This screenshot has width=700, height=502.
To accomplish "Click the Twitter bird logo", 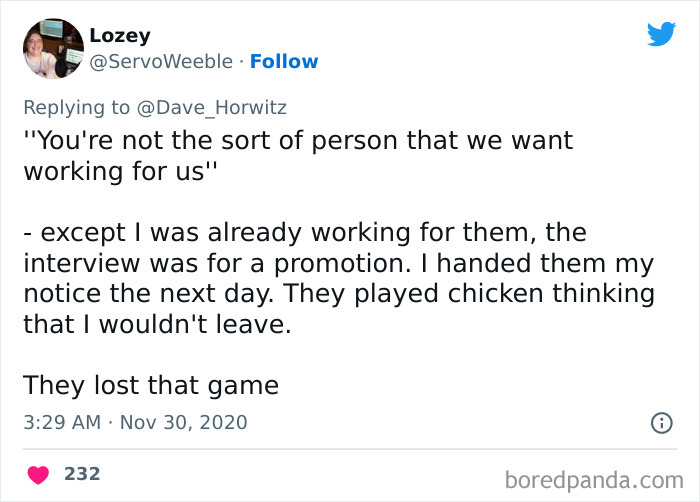I will click(661, 34).
